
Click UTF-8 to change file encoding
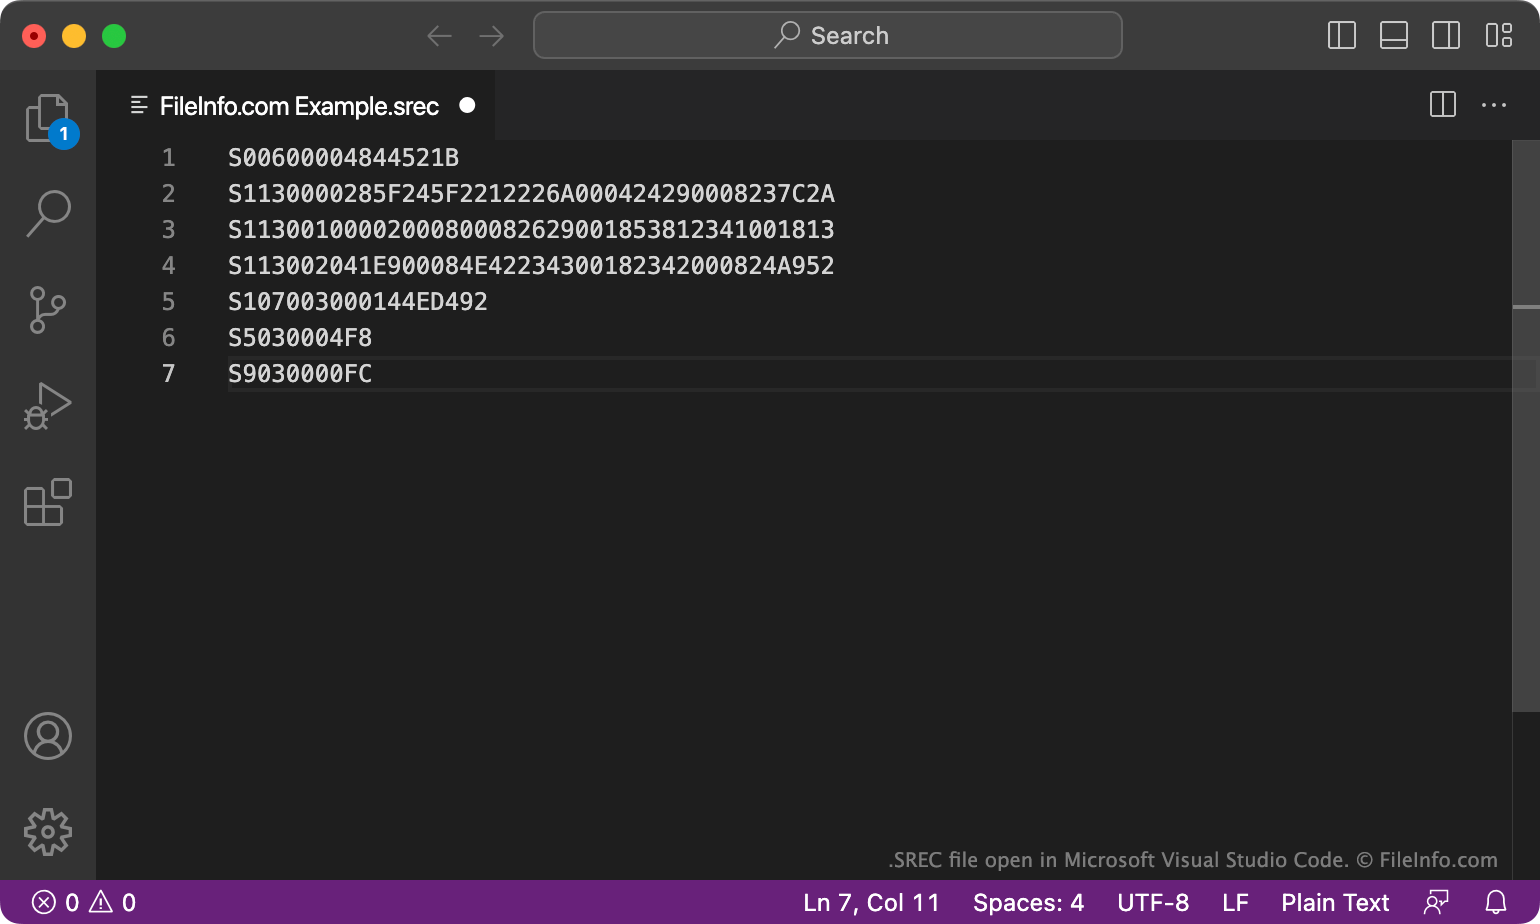1152,902
